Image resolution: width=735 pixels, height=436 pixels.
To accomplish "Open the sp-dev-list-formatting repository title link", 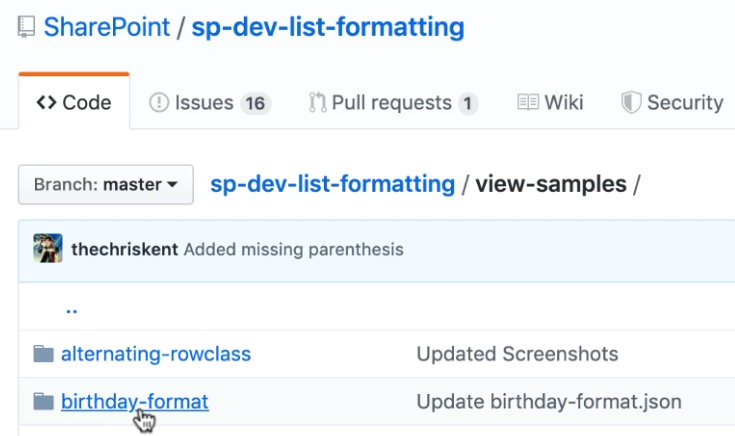I will coord(328,27).
